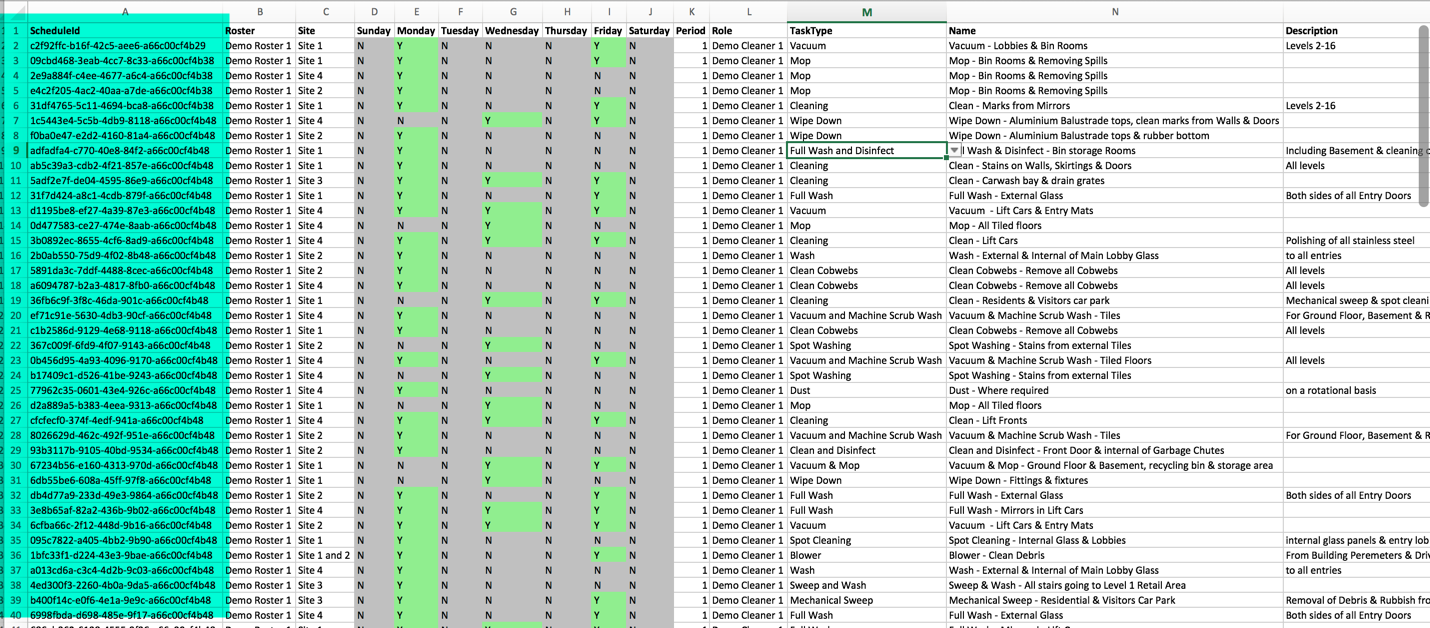Select the 'Sweep and Wash' TaskType cell

coord(866,586)
